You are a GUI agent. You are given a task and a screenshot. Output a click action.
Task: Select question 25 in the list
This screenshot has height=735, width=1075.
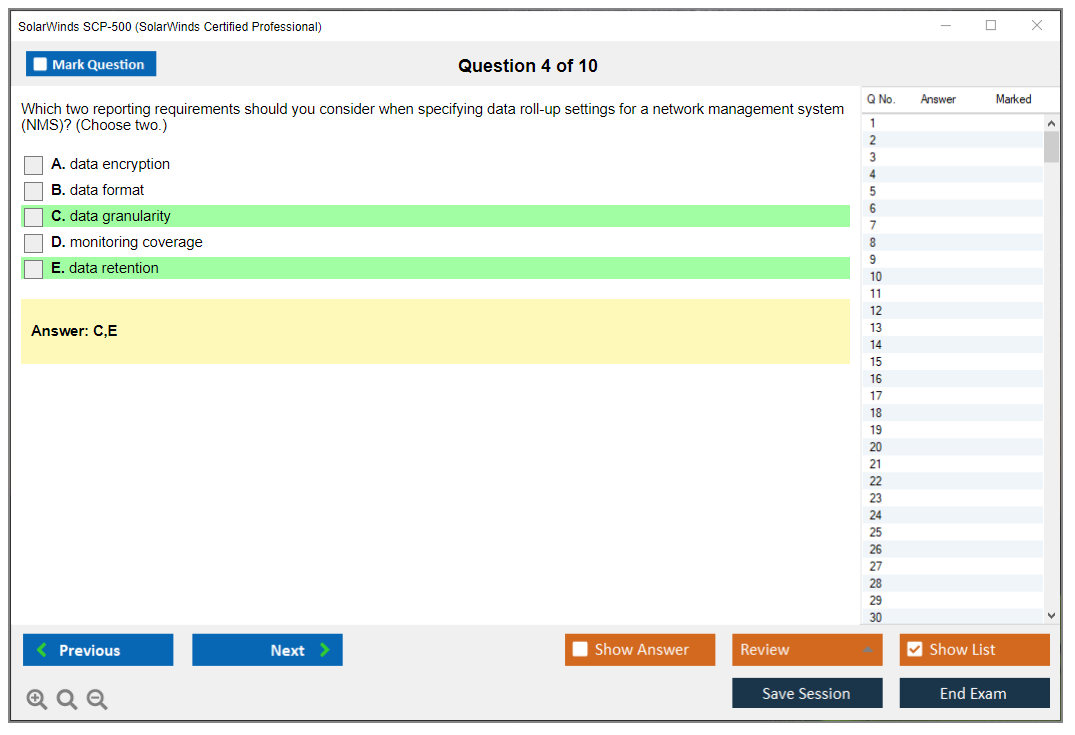pos(876,532)
